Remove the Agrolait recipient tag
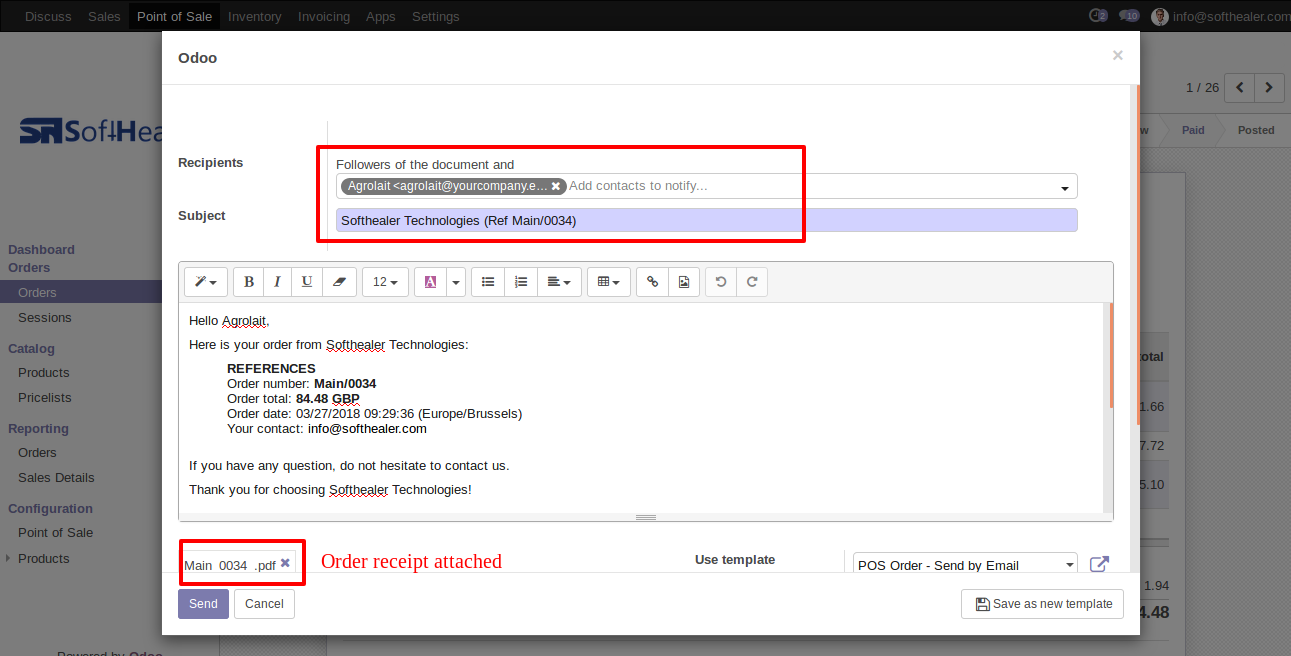 pos(556,186)
